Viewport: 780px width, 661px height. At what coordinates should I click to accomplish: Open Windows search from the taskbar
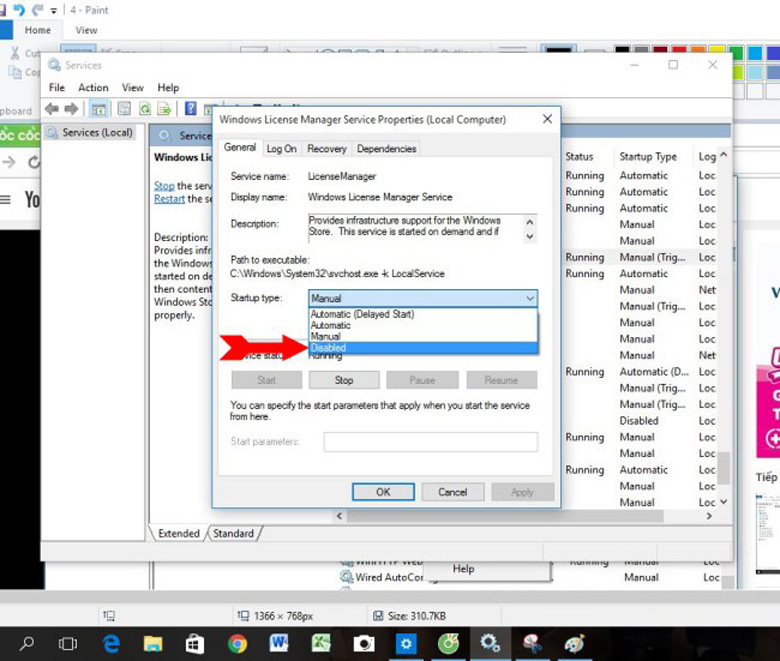pos(26,644)
